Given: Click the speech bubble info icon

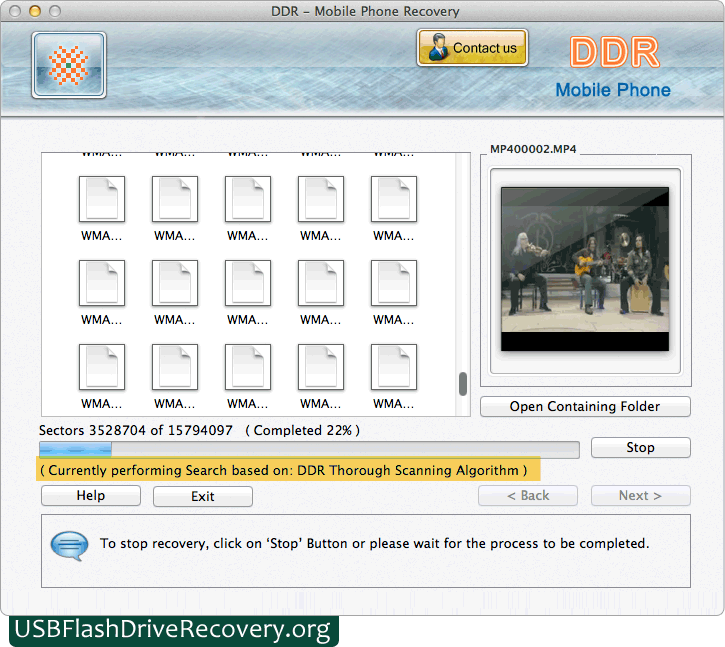Looking at the screenshot, I should coord(69,546).
